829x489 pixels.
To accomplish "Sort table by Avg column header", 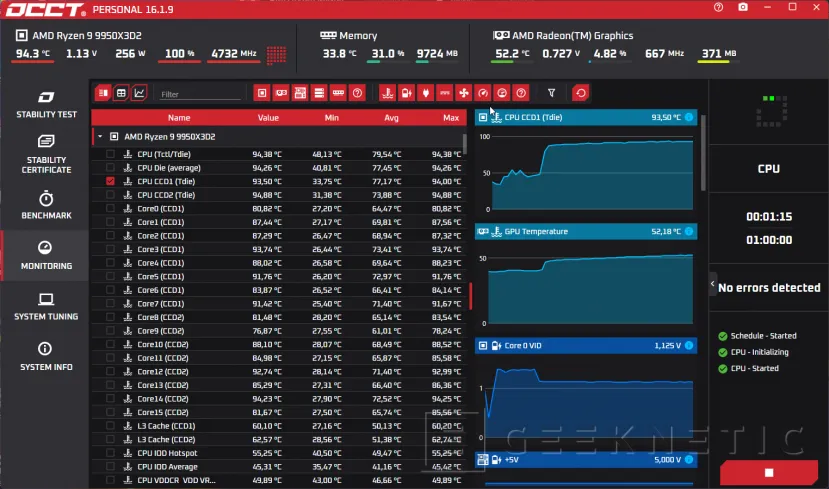I will coord(391,117).
